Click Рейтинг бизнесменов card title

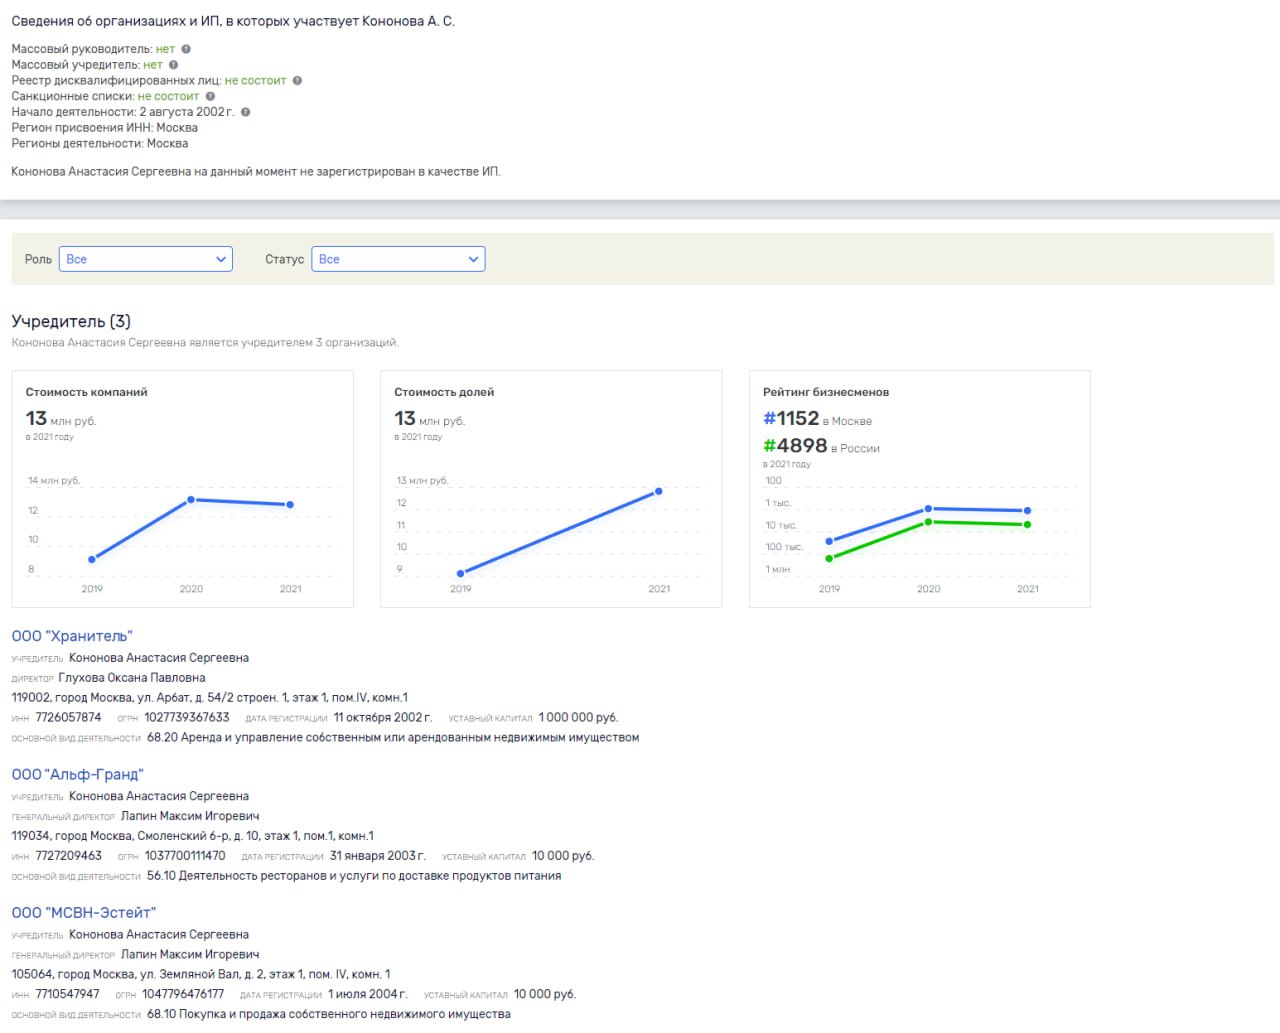point(826,392)
